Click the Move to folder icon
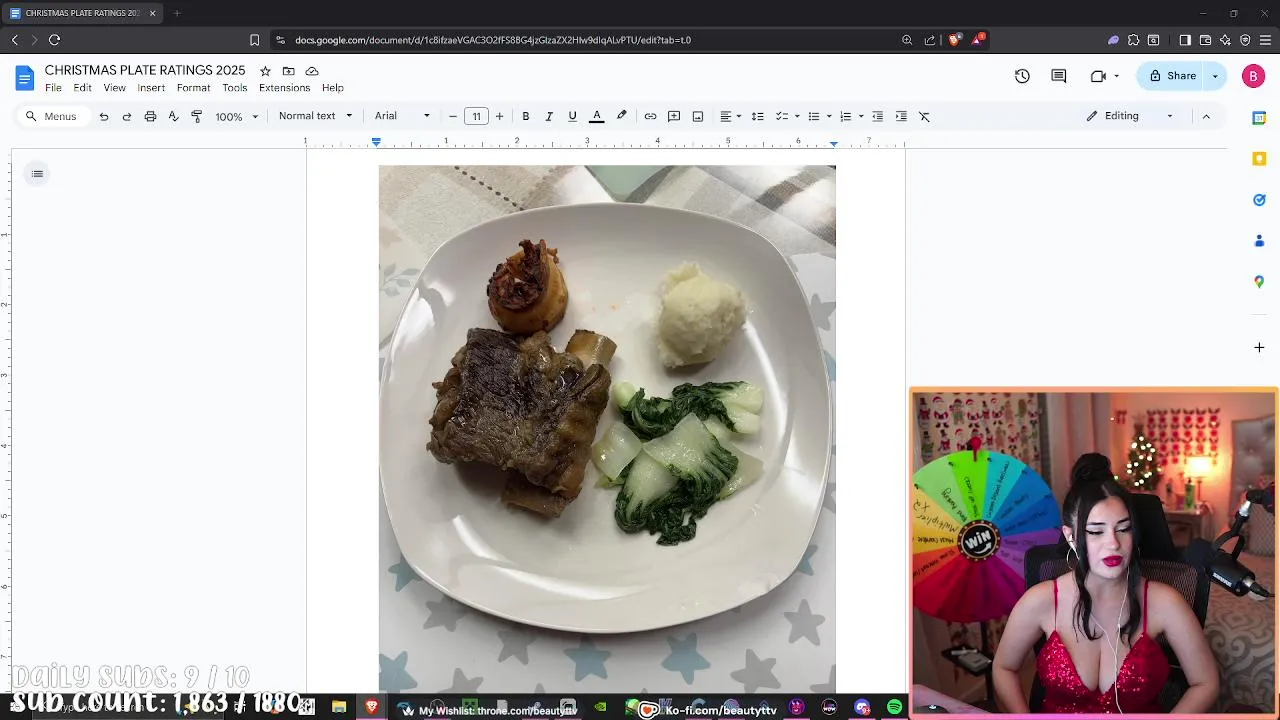The image size is (1280, 720). [288, 71]
